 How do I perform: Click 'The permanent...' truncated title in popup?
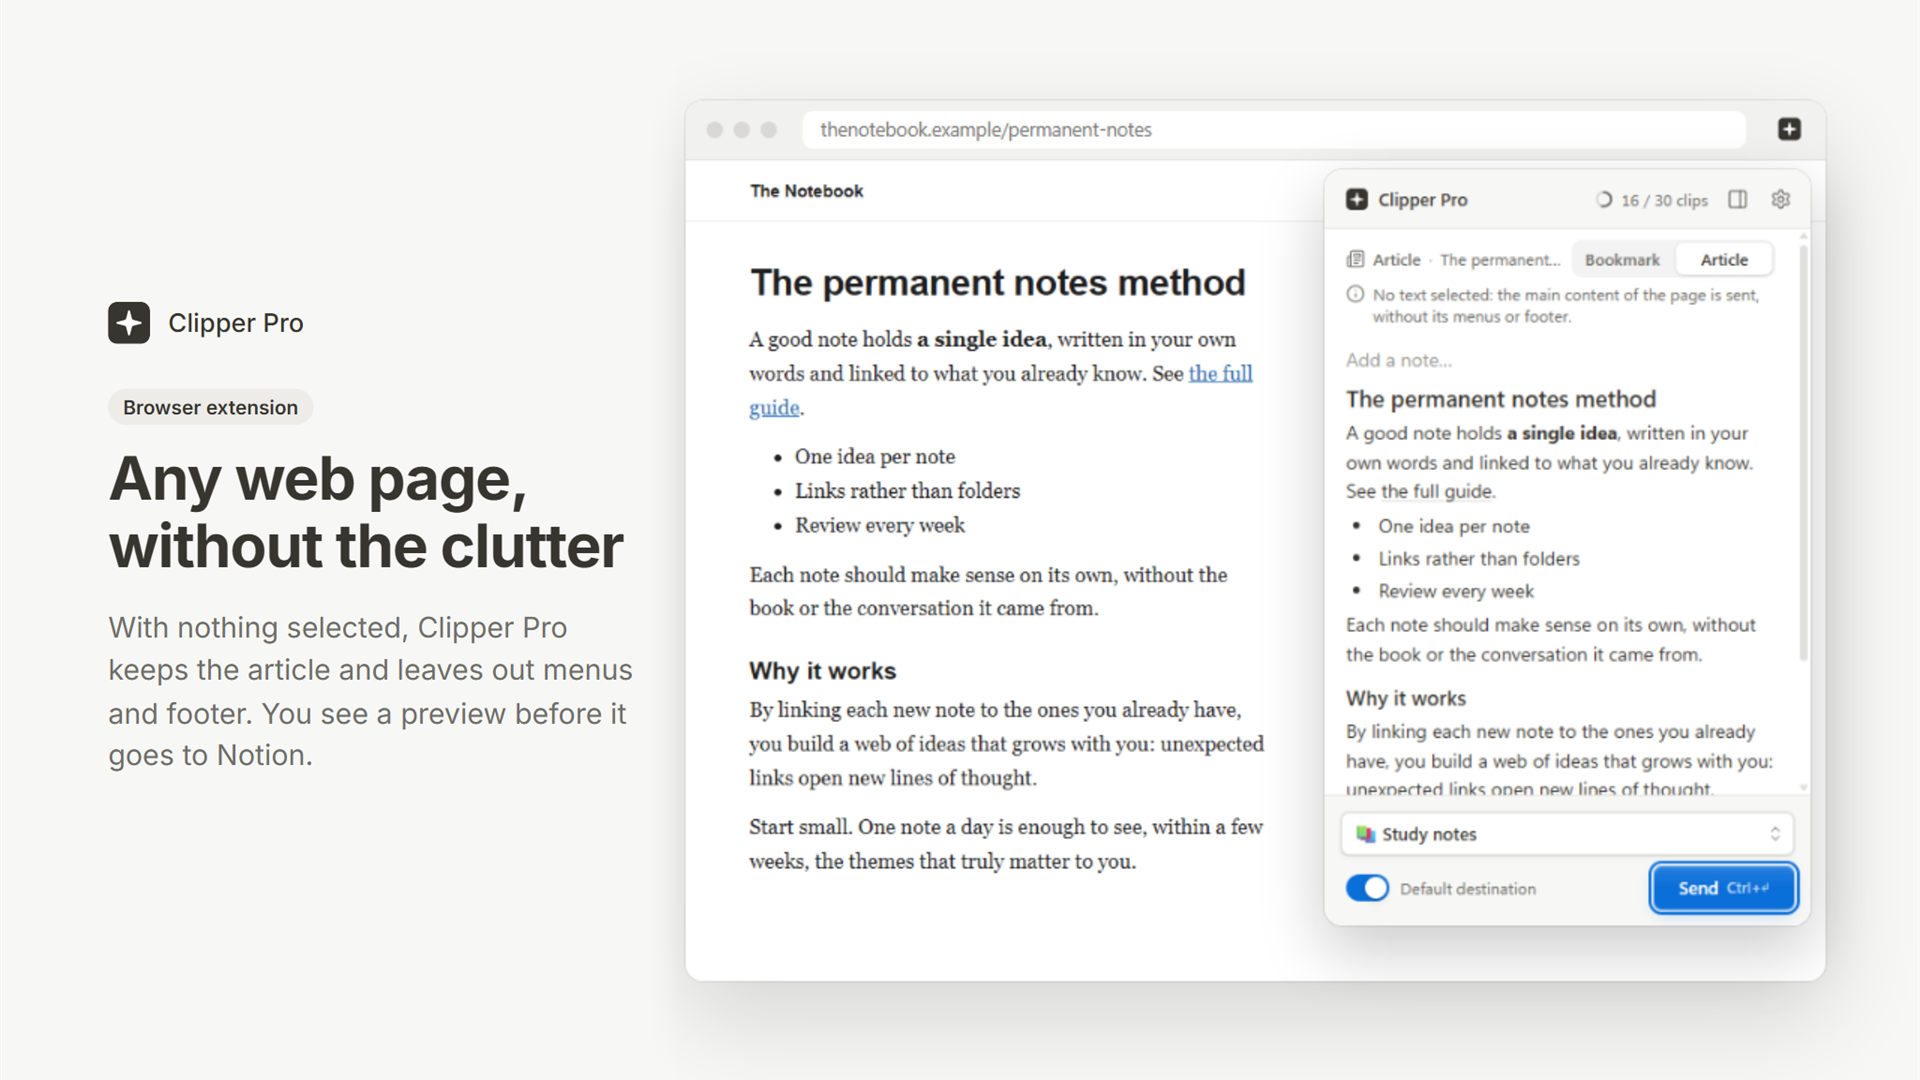tap(1500, 260)
